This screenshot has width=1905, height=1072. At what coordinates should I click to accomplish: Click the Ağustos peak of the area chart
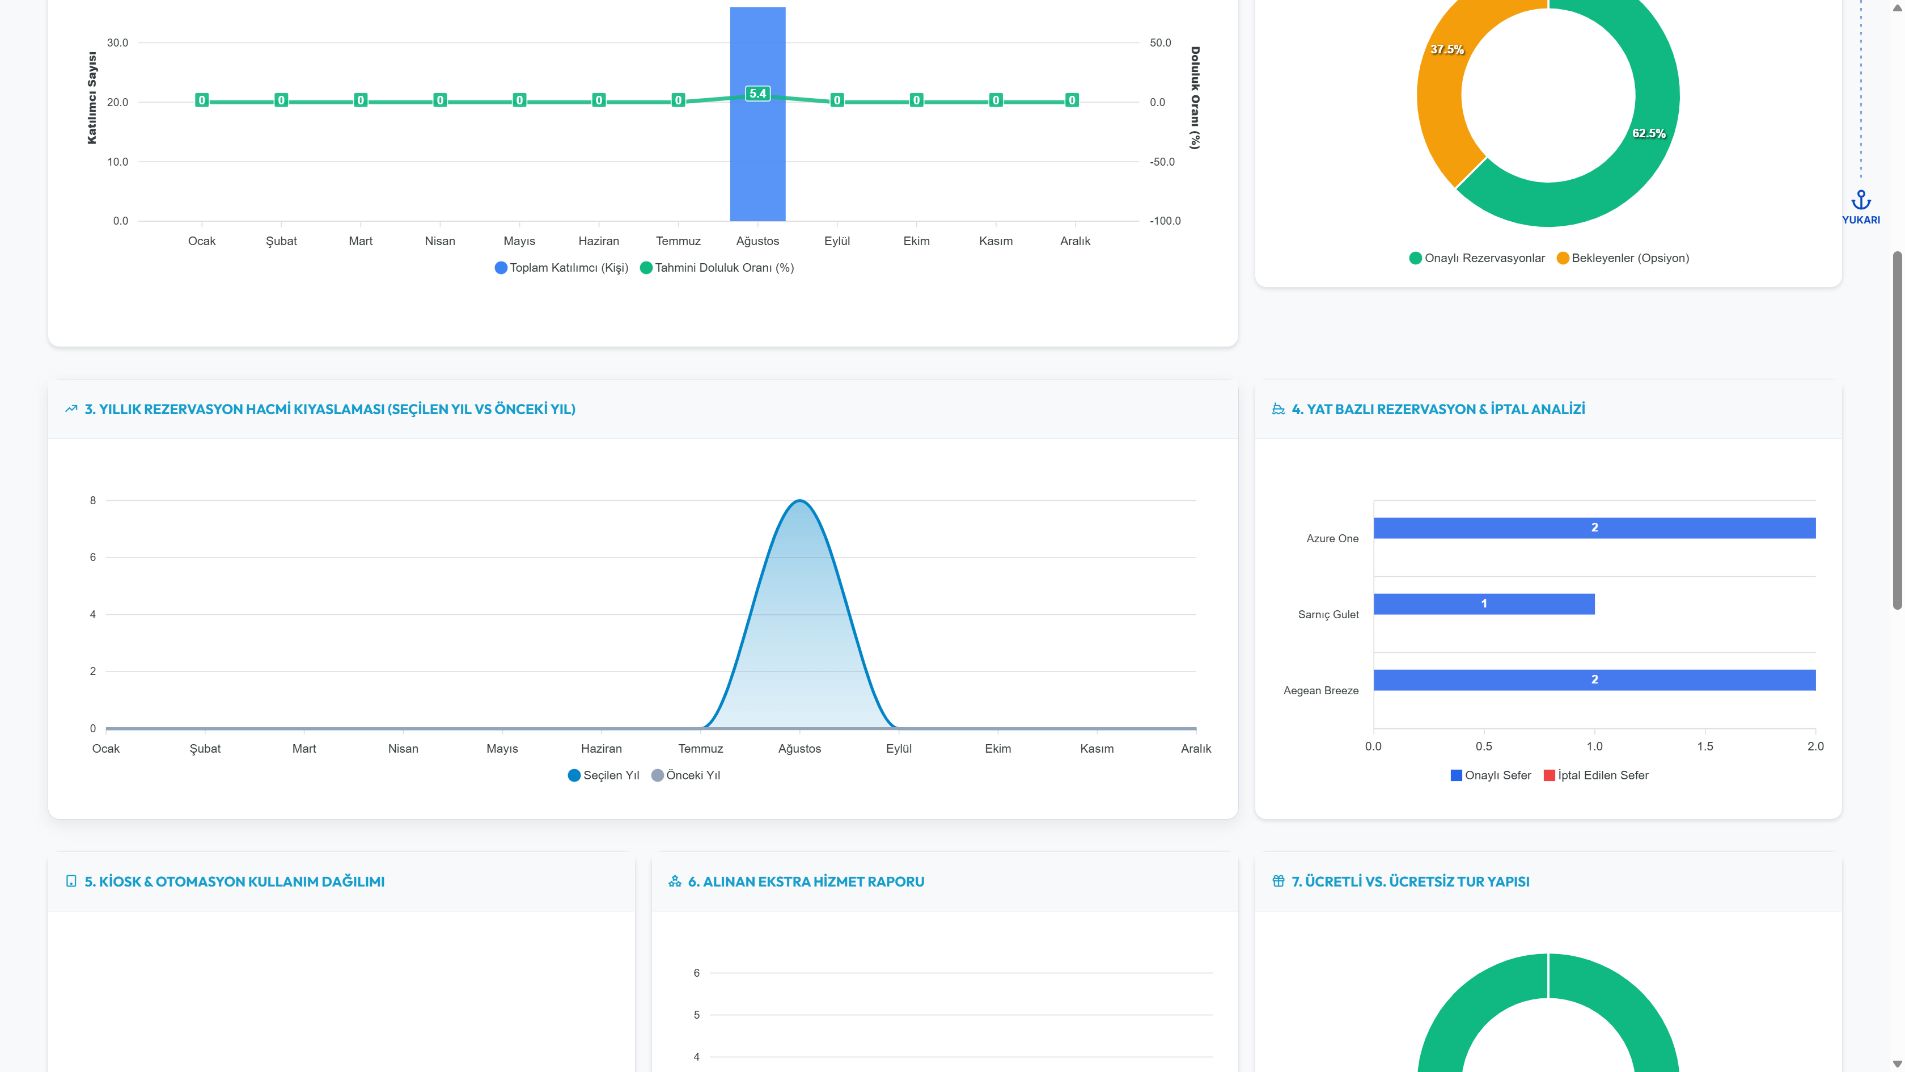tap(799, 501)
